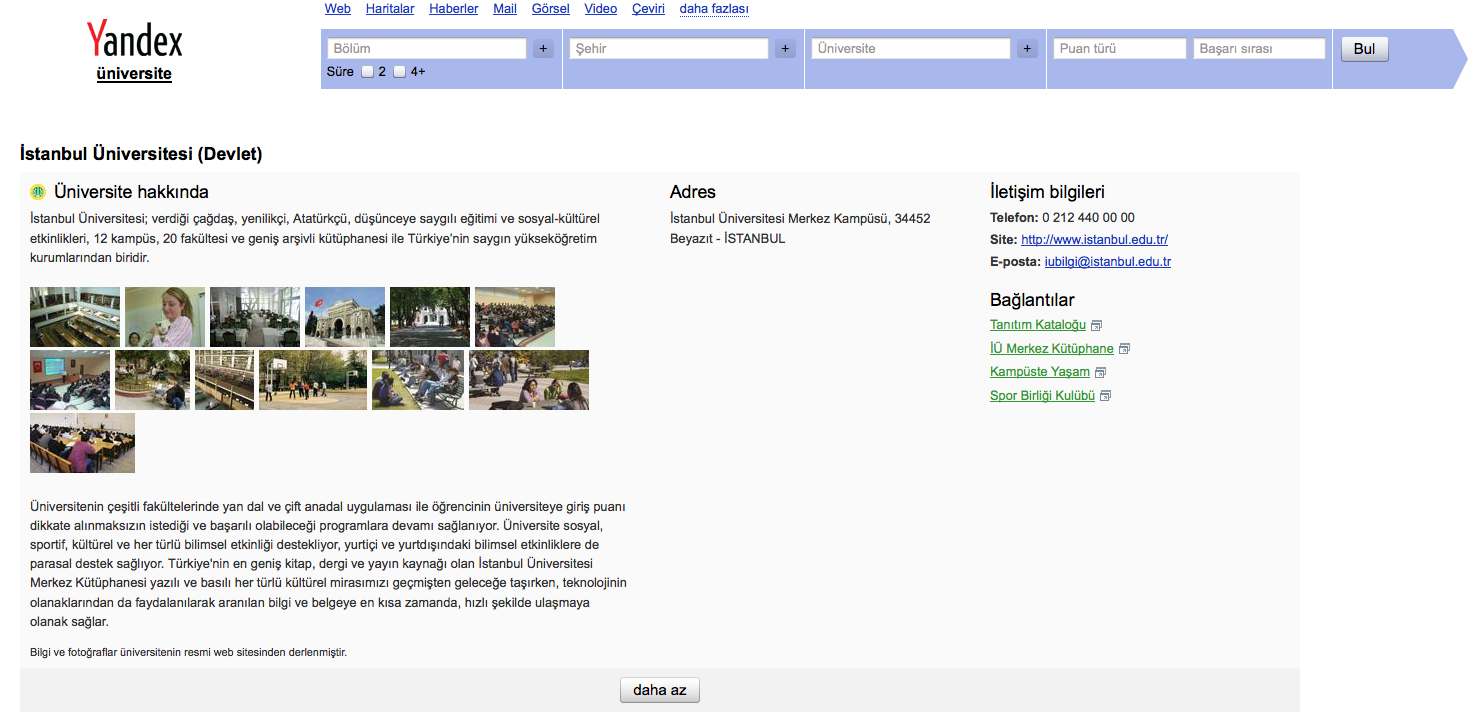The width and height of the screenshot is (1478, 726).
Task: Tick the 2-year Süre checkbox
Action: point(367,72)
